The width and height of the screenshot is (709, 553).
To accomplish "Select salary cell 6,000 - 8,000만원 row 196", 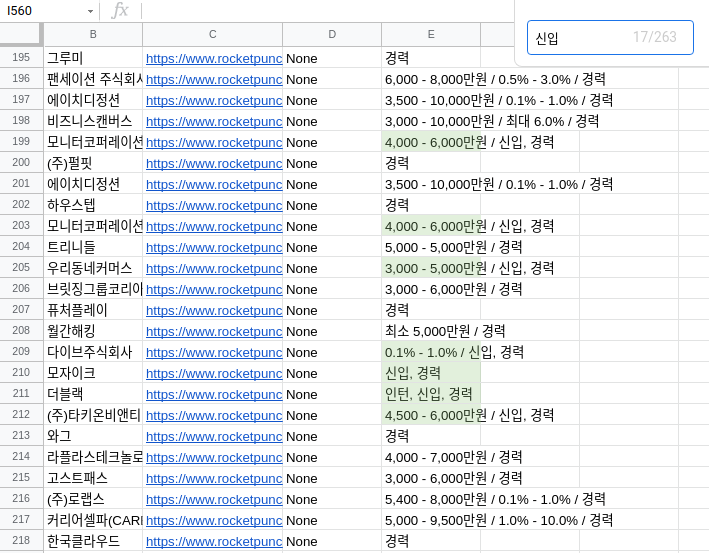I will click(431, 79).
